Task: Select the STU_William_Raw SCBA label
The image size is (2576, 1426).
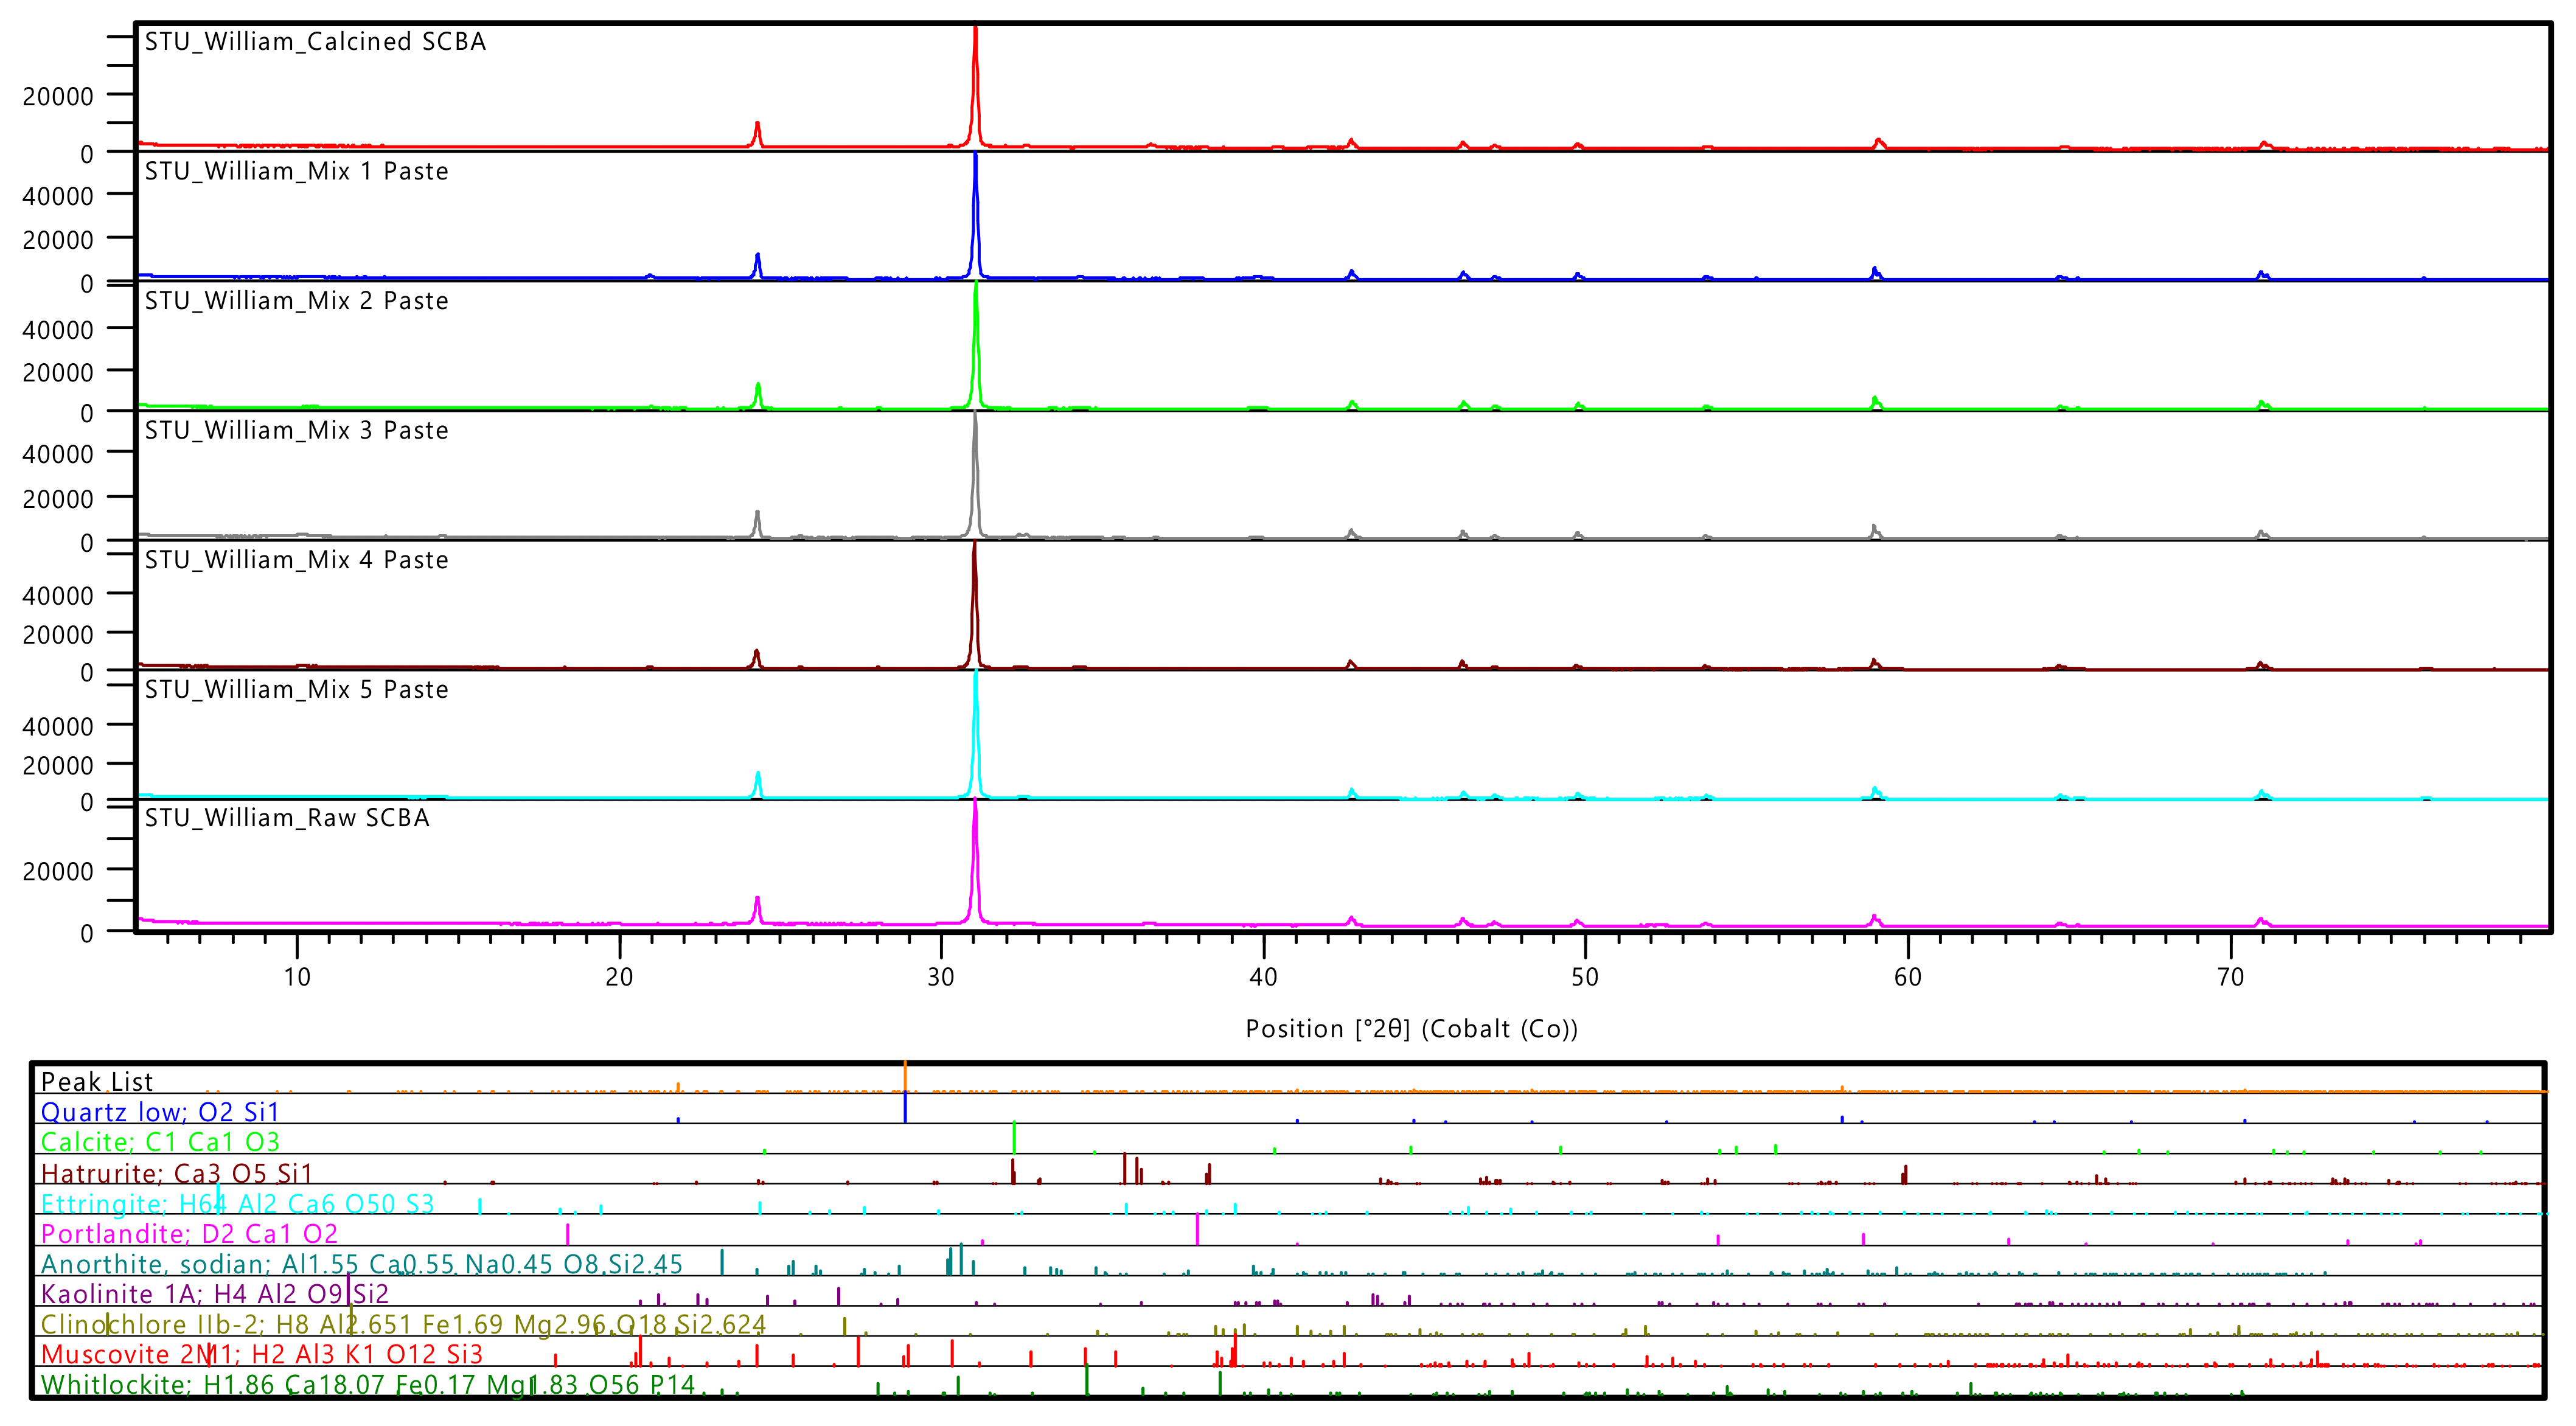Action: coord(287,818)
